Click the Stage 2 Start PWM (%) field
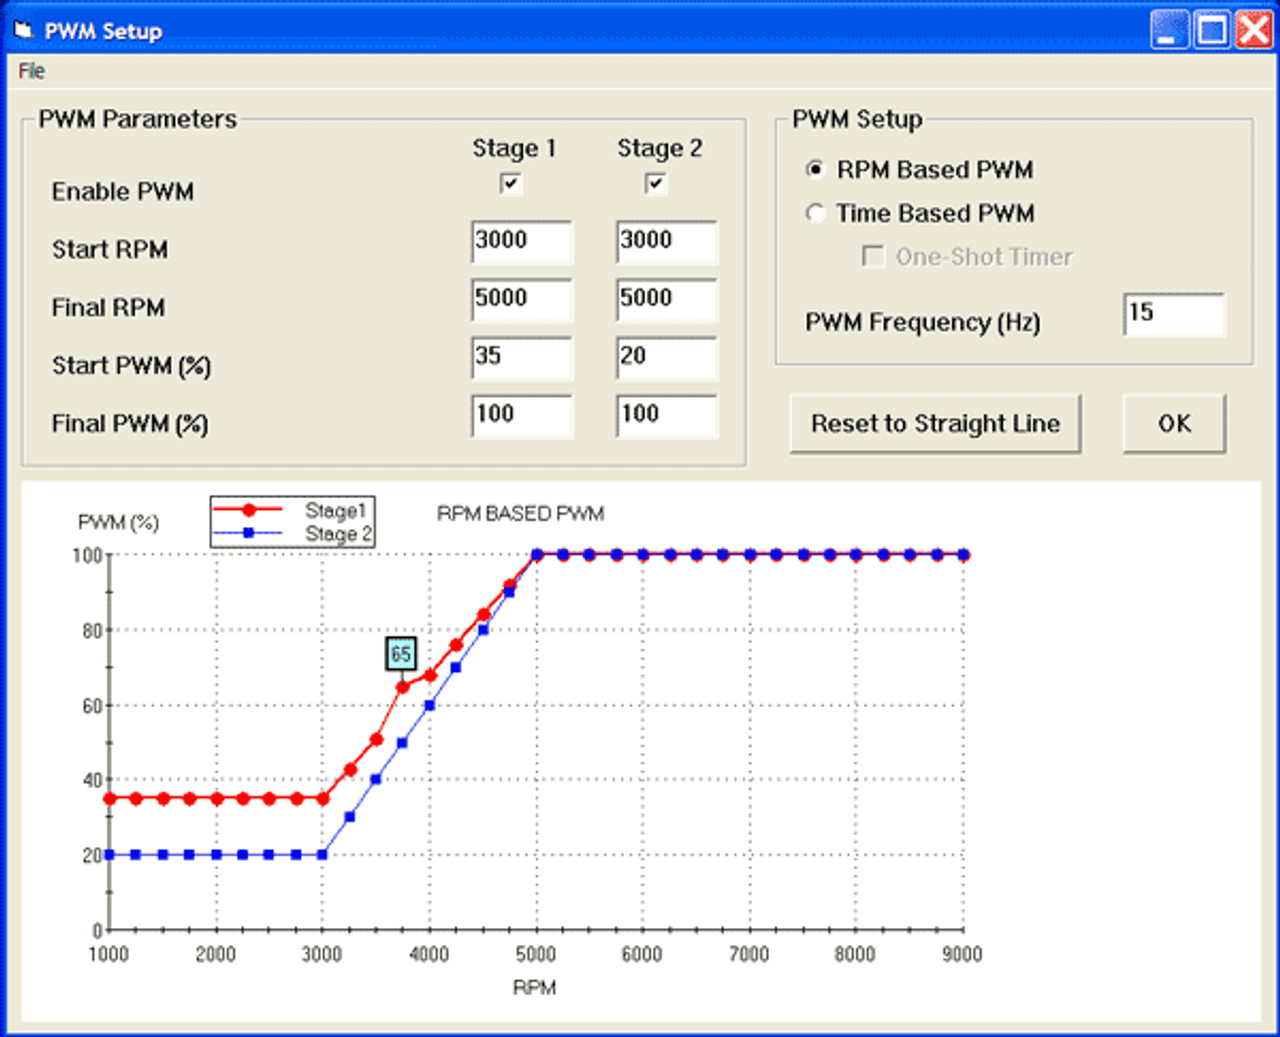Viewport: 1280px width, 1037px height. 666,358
